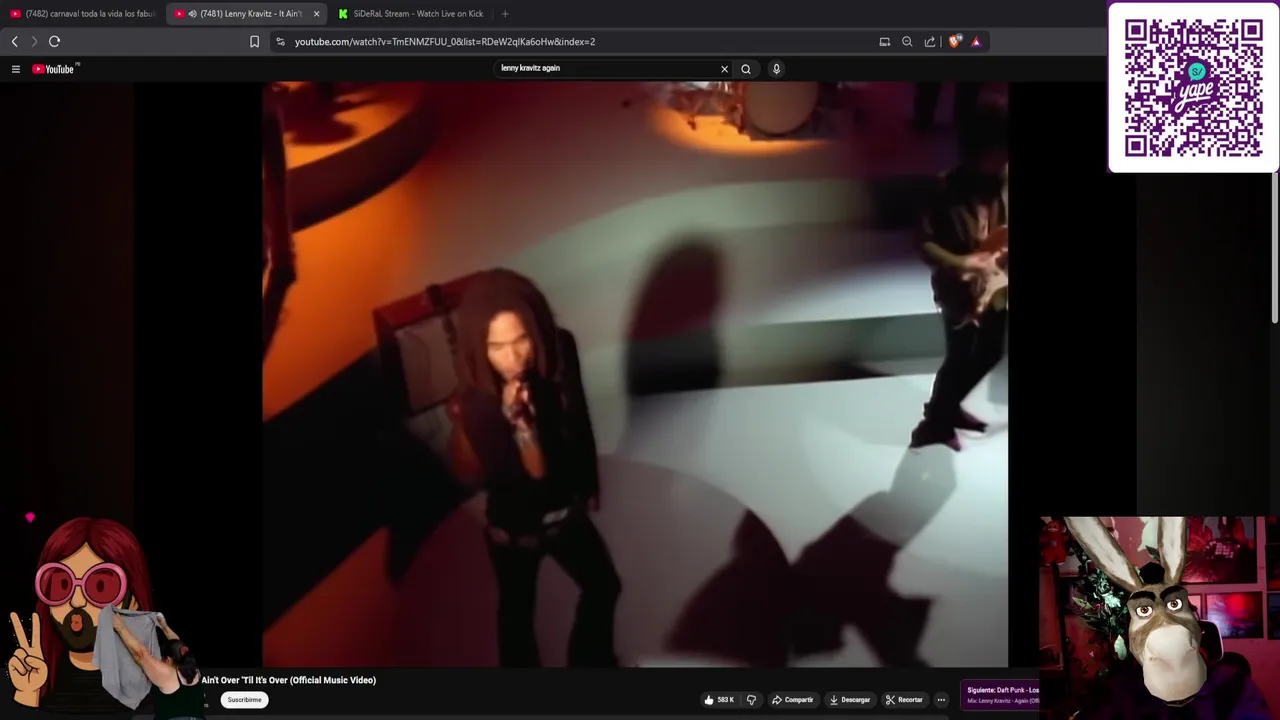Open the YouTube hamburger guide menu
The width and height of the screenshot is (1280, 720).
pyautogui.click(x=16, y=69)
